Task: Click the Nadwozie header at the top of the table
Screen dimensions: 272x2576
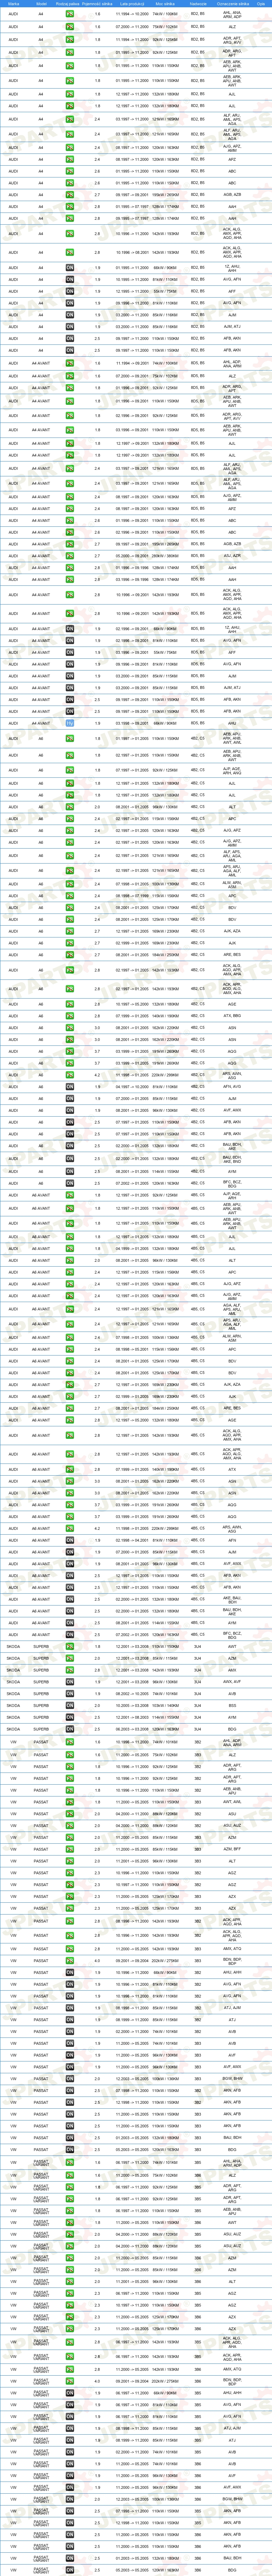Action: (x=198, y=4)
